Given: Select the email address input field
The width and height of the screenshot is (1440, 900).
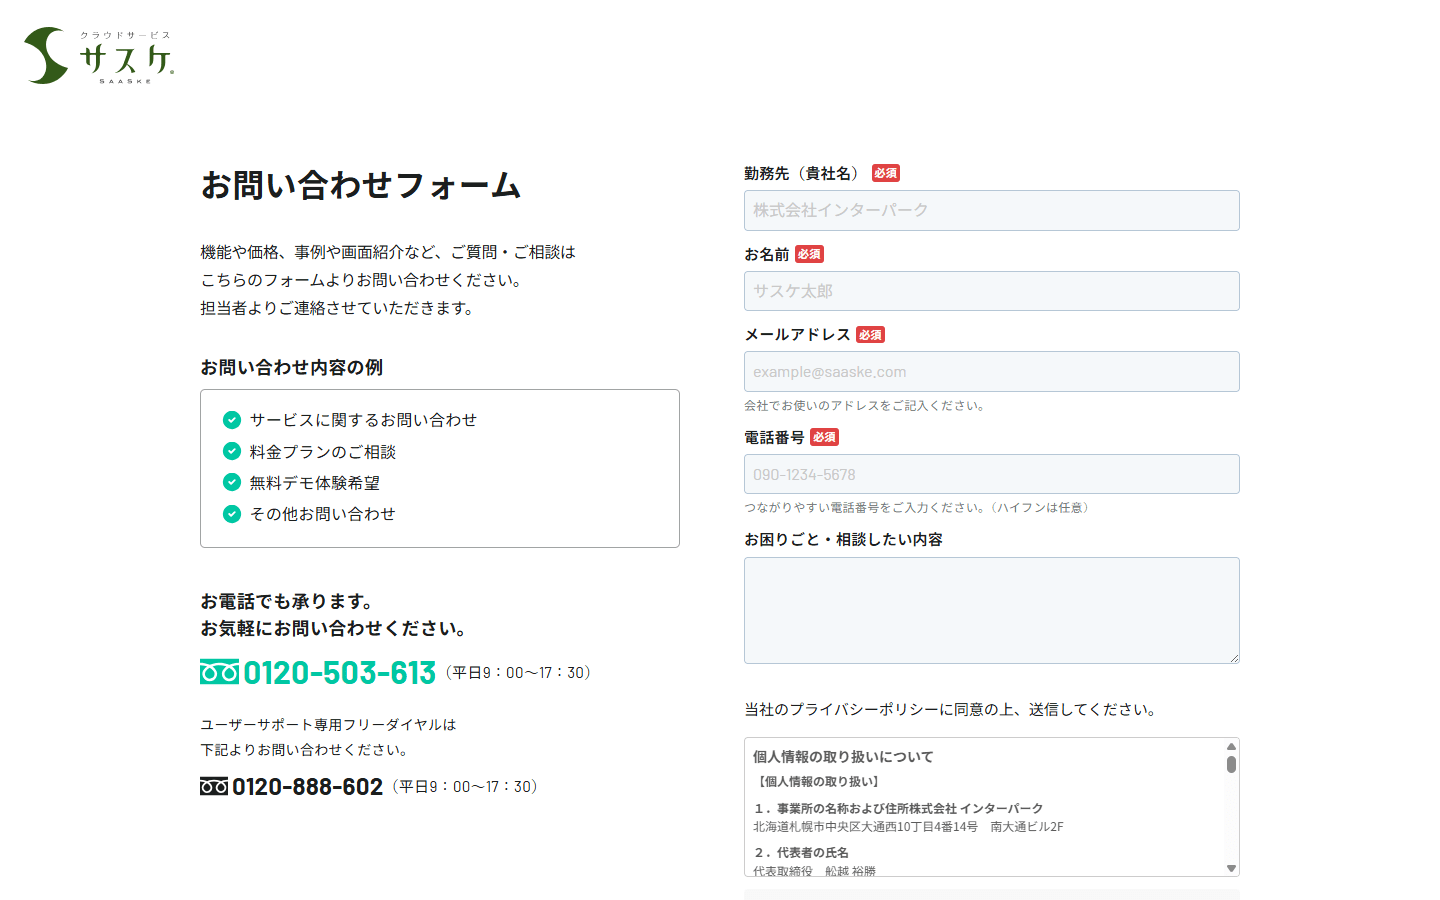Looking at the screenshot, I should tap(991, 371).
